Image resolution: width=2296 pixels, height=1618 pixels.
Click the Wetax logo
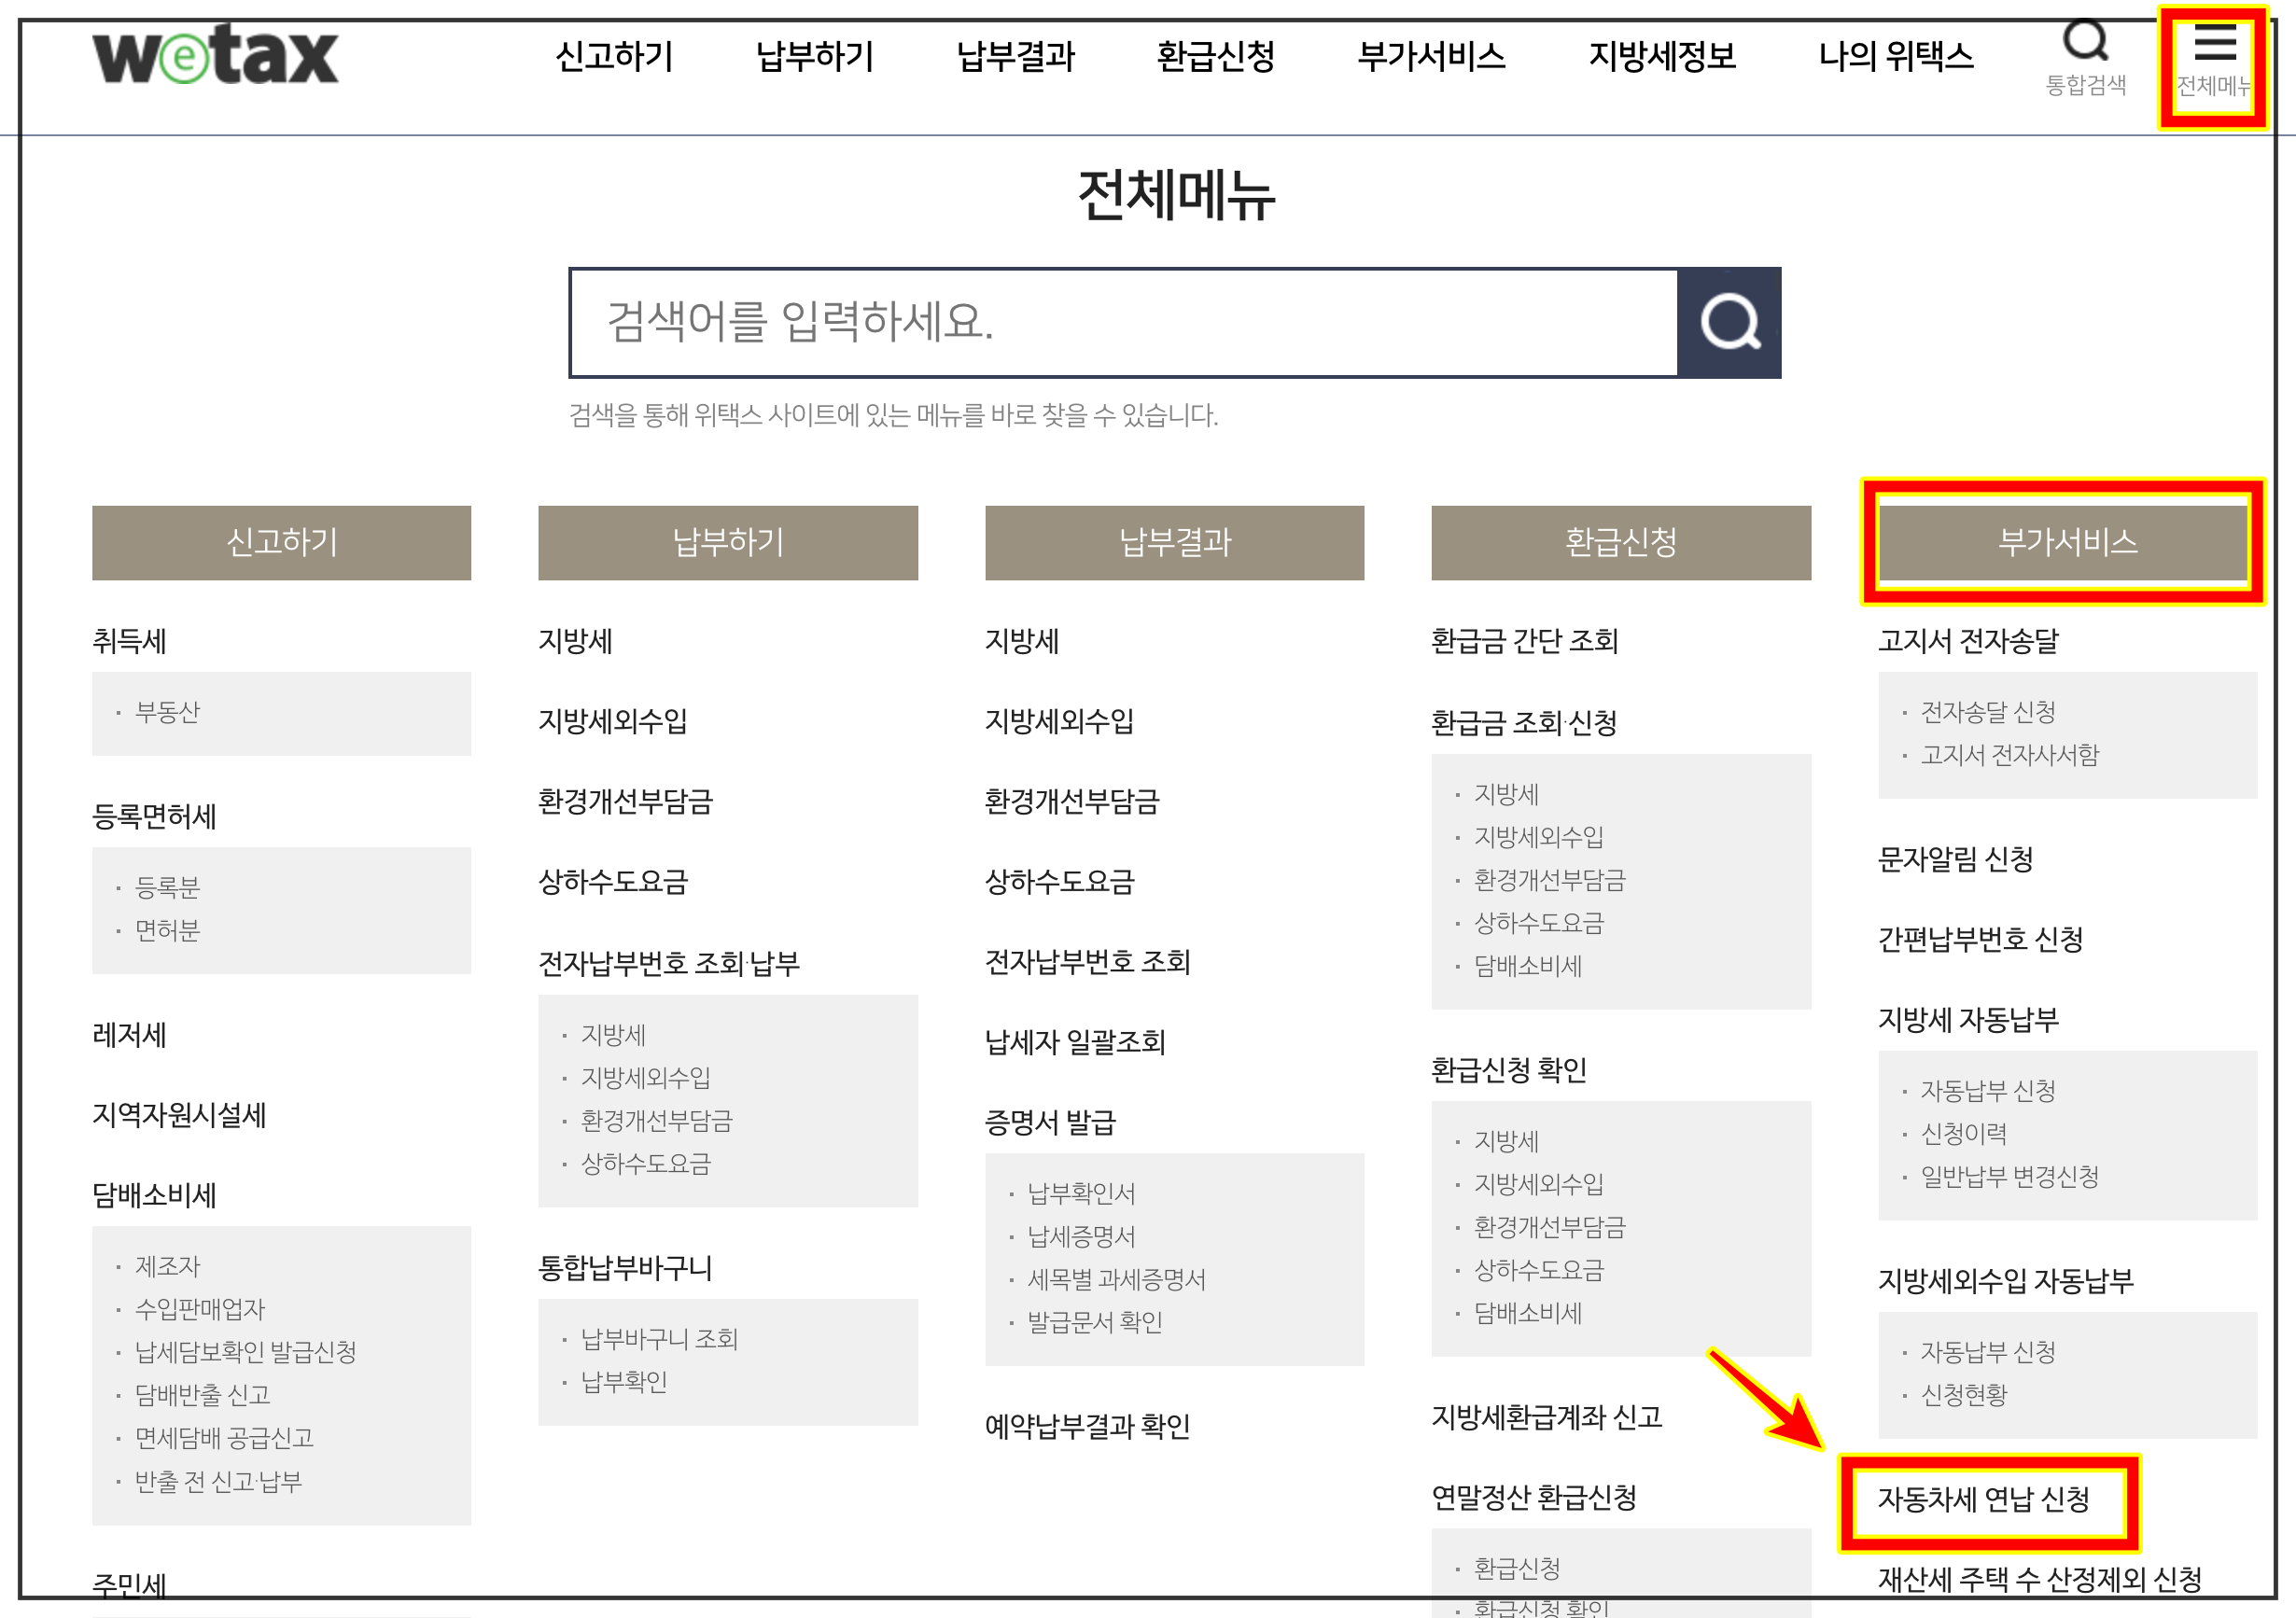[215, 55]
